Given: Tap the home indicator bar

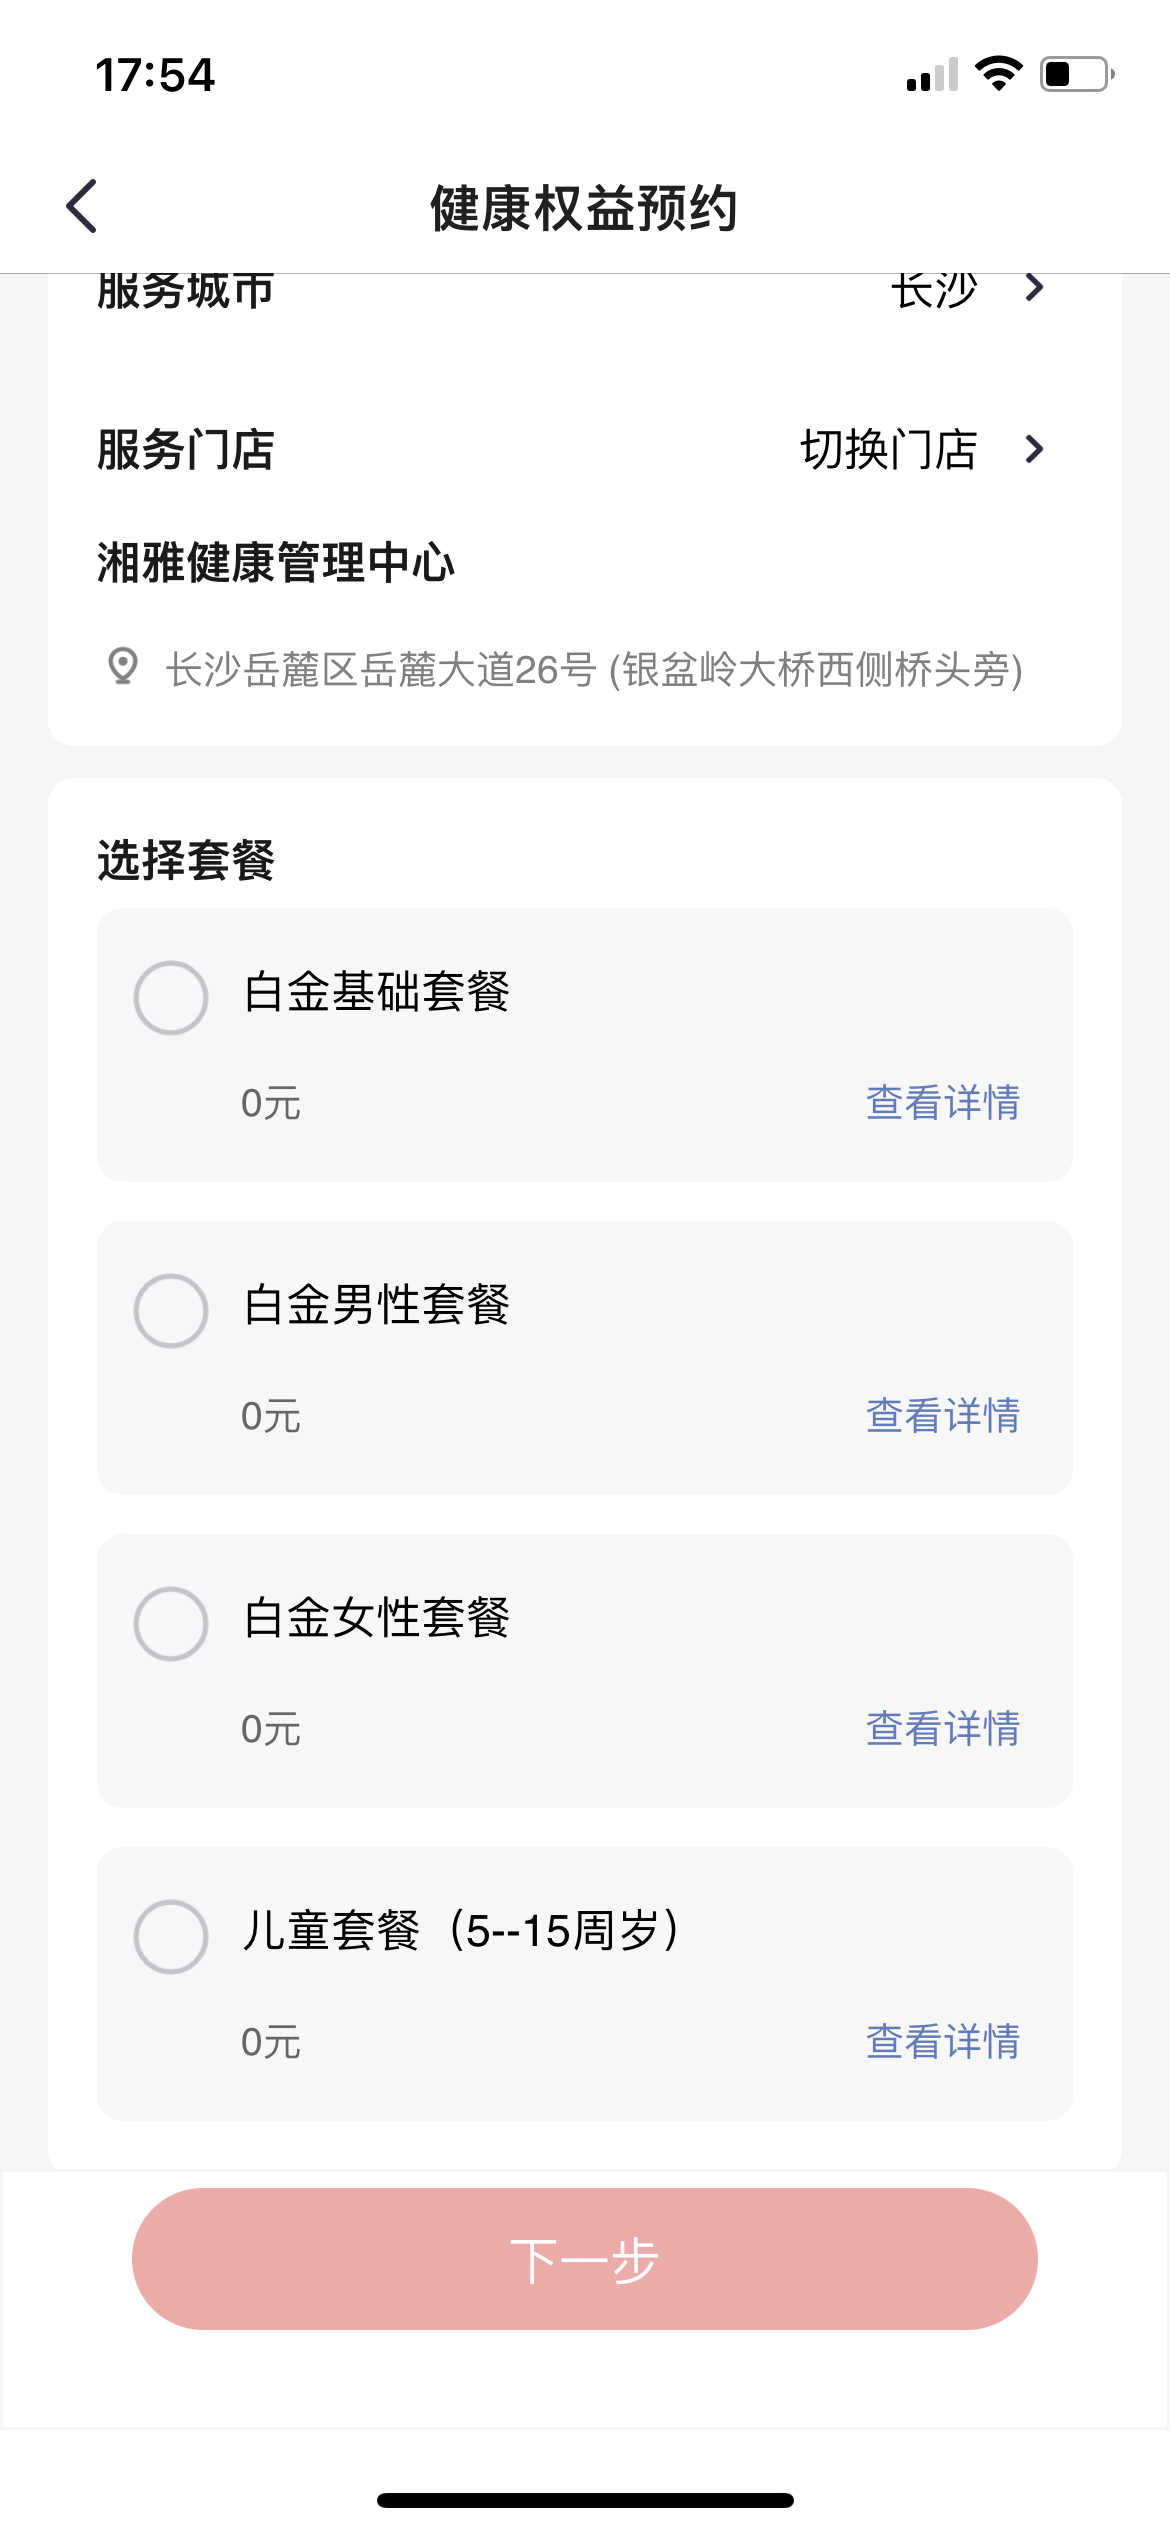Looking at the screenshot, I should [585, 2500].
